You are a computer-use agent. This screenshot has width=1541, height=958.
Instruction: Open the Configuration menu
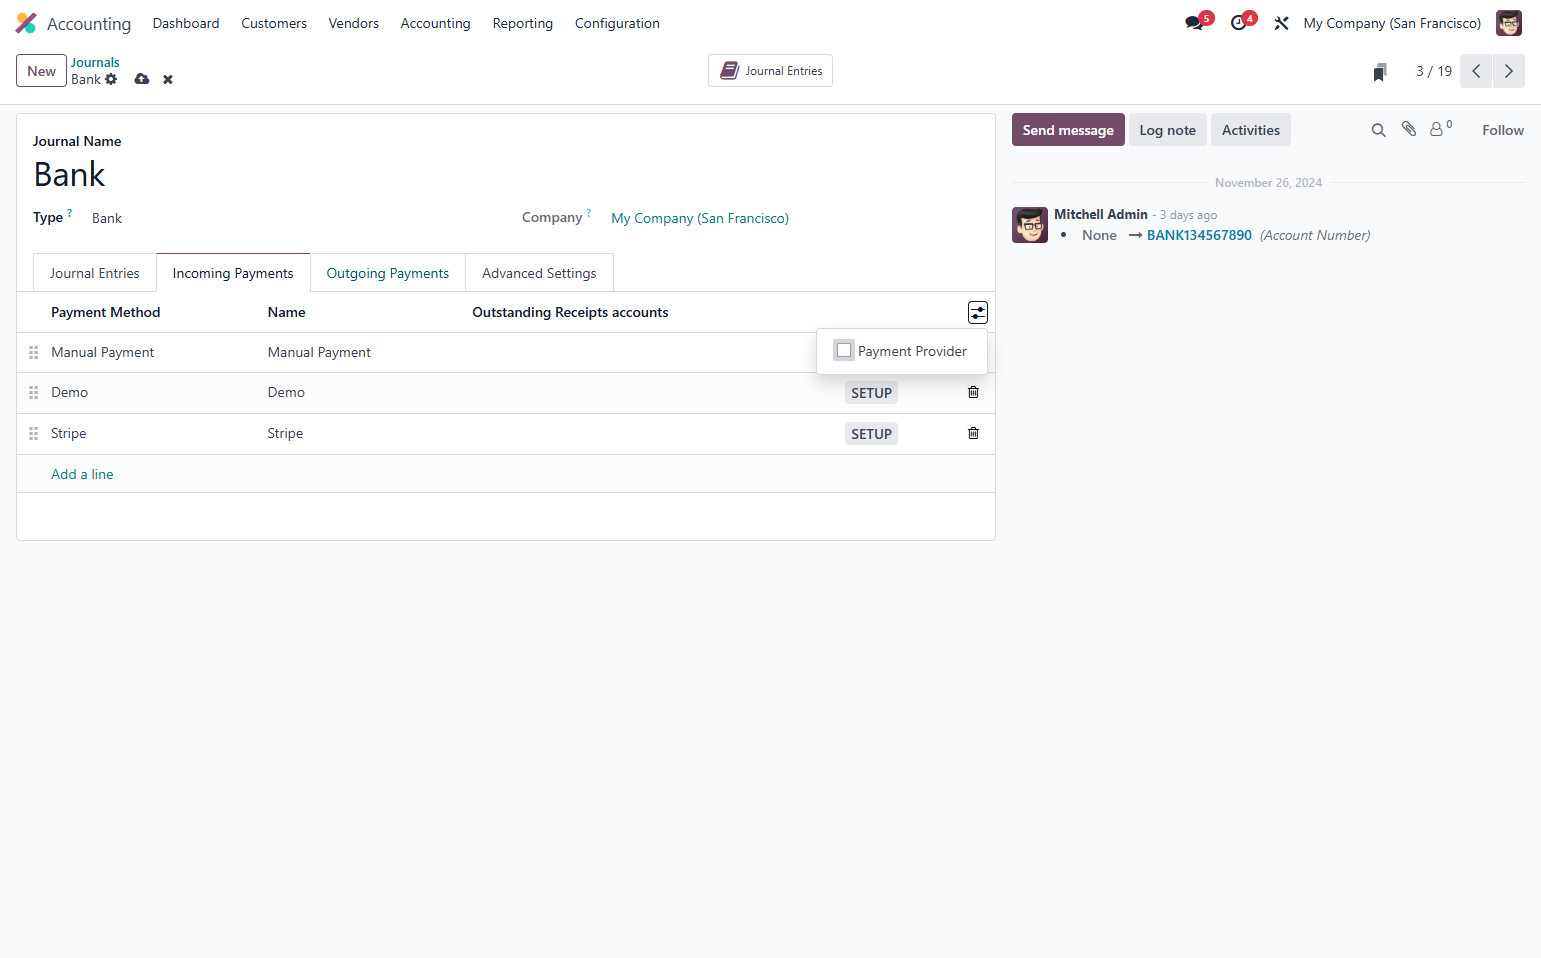click(x=617, y=23)
